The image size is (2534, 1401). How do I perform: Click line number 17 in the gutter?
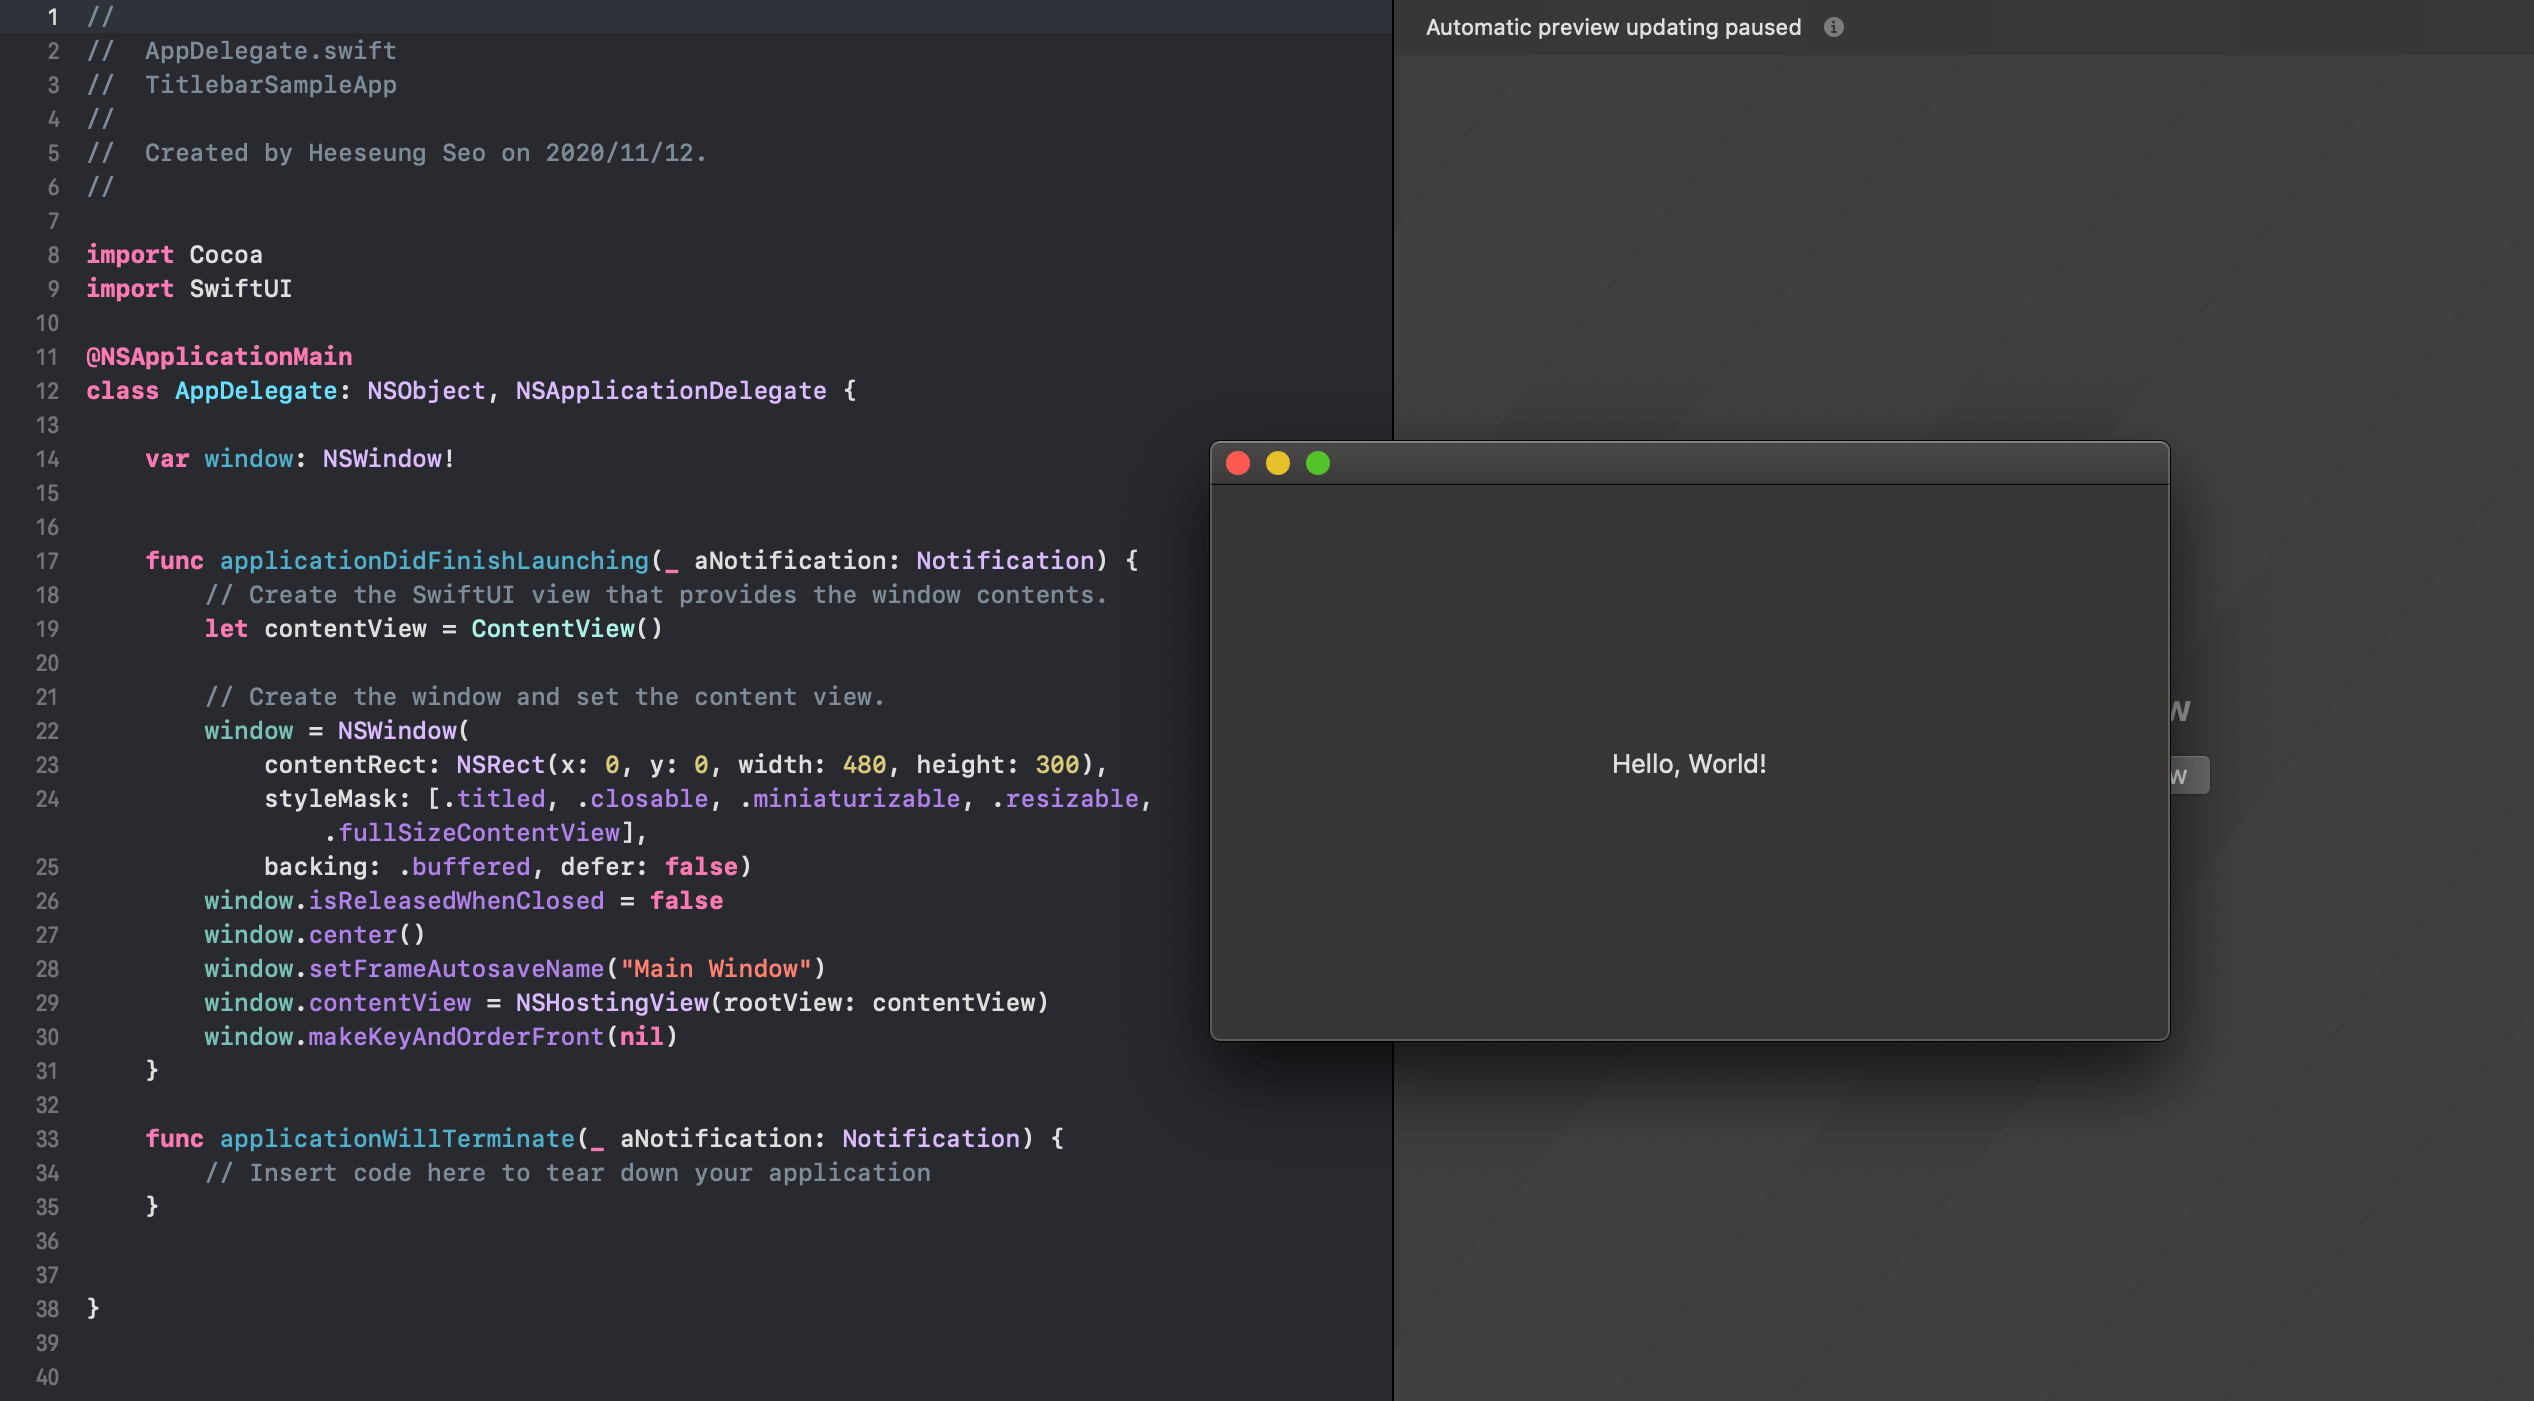47,561
